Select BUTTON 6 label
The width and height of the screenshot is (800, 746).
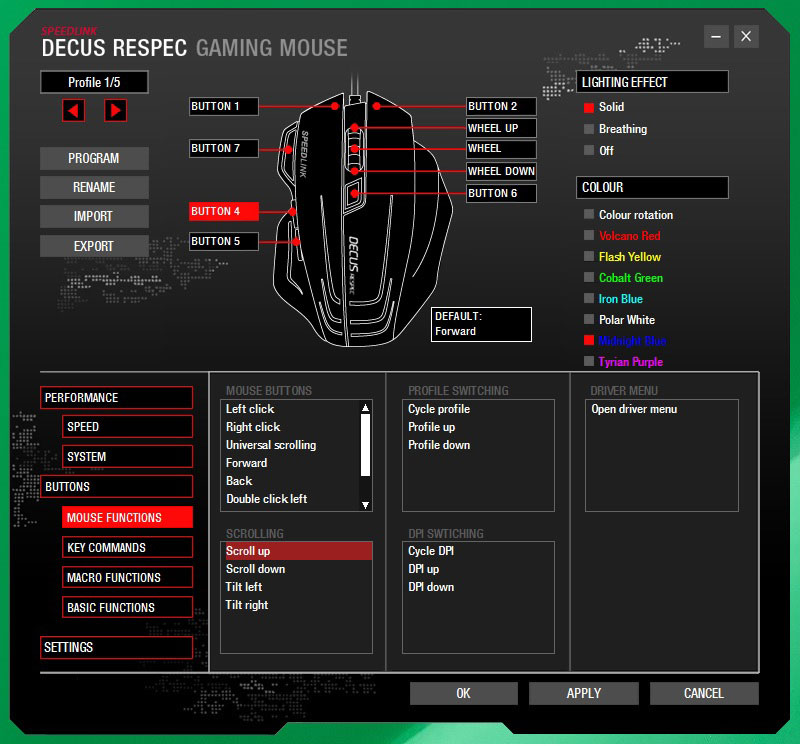point(501,193)
